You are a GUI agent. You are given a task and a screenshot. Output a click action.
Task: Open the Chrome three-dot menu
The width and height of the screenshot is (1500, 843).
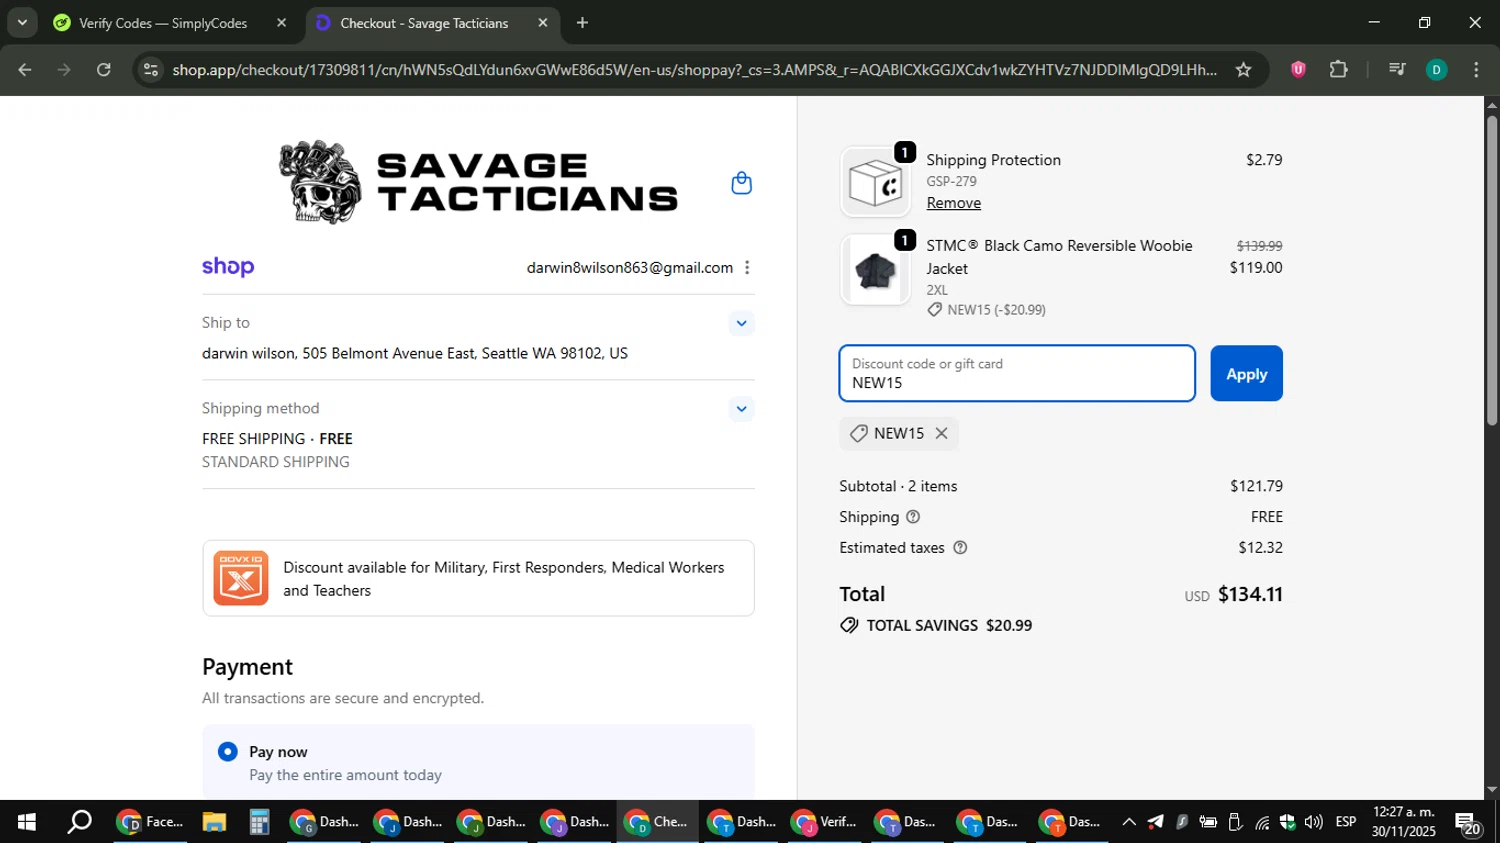click(1476, 70)
